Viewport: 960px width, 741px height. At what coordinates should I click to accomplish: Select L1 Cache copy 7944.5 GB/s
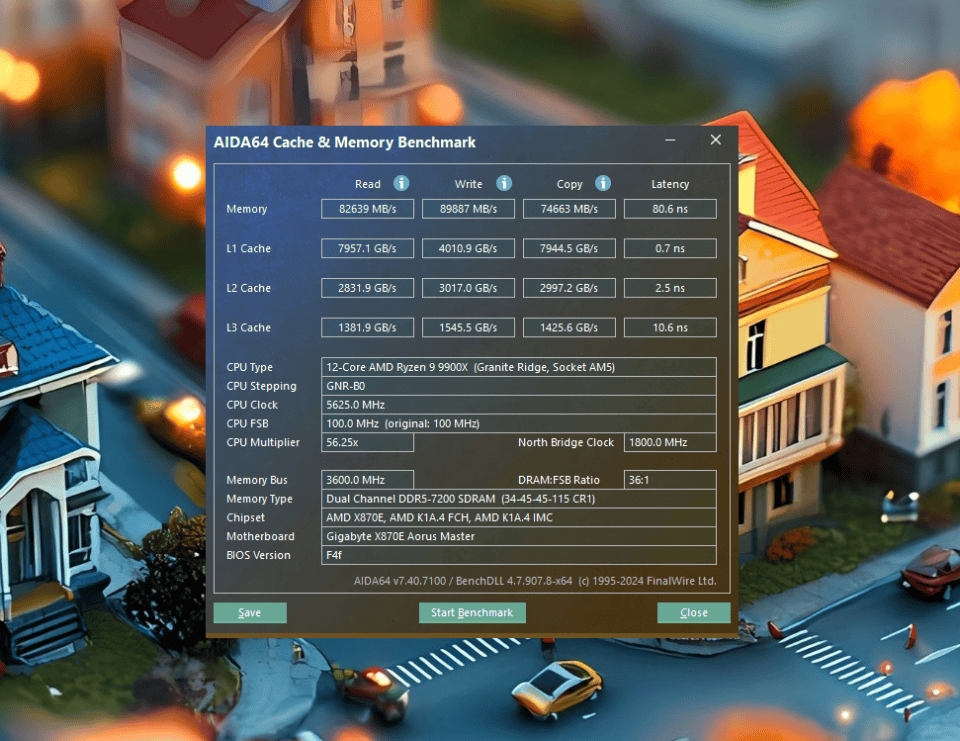point(569,248)
